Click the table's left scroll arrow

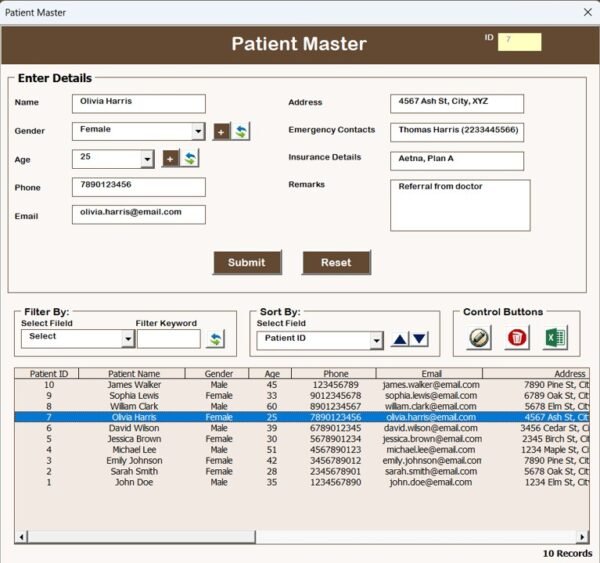point(21,537)
